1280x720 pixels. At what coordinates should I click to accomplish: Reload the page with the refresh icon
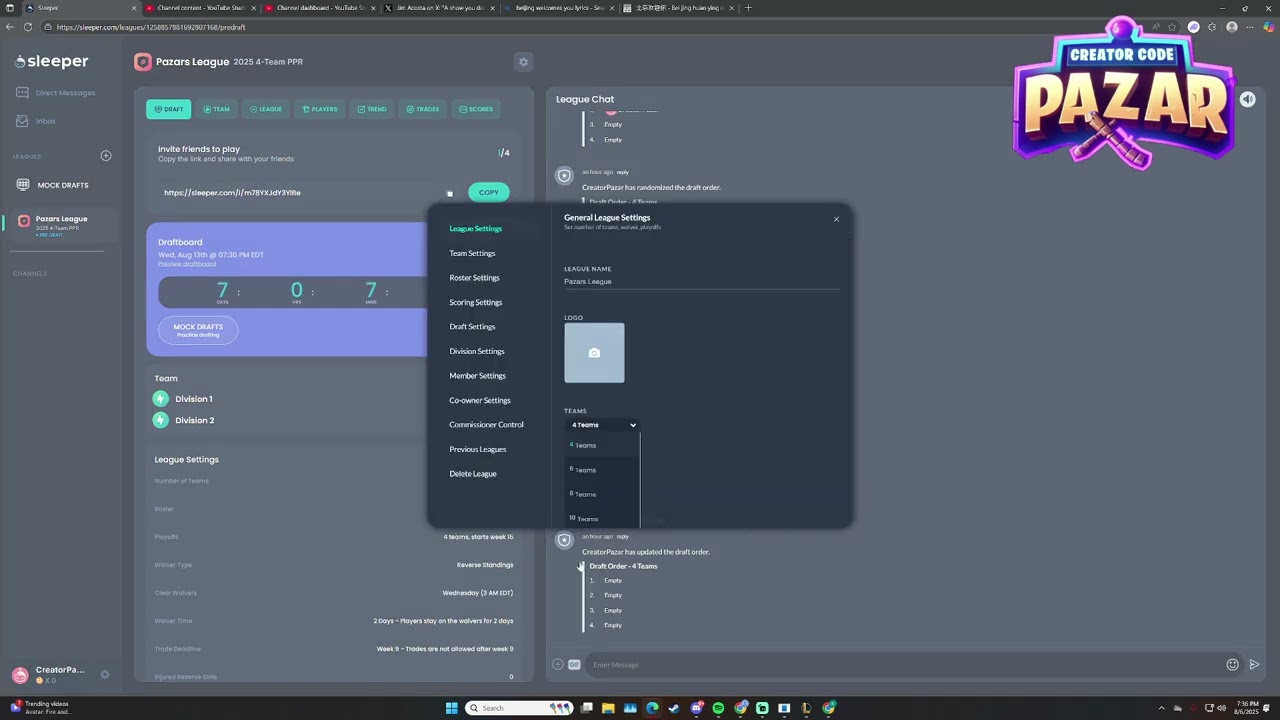29,27
